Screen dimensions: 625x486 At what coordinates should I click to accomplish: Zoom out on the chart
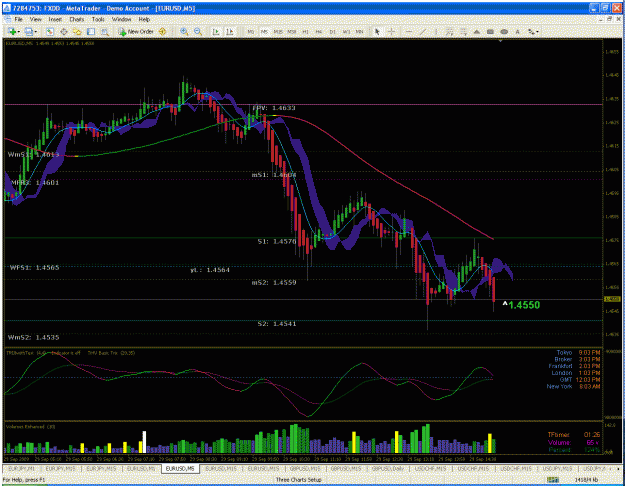(198, 31)
